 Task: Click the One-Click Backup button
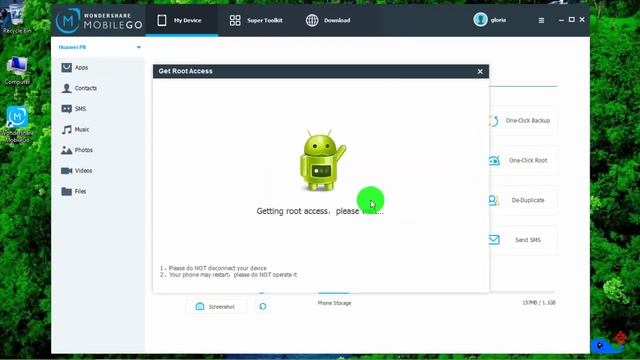point(522,120)
